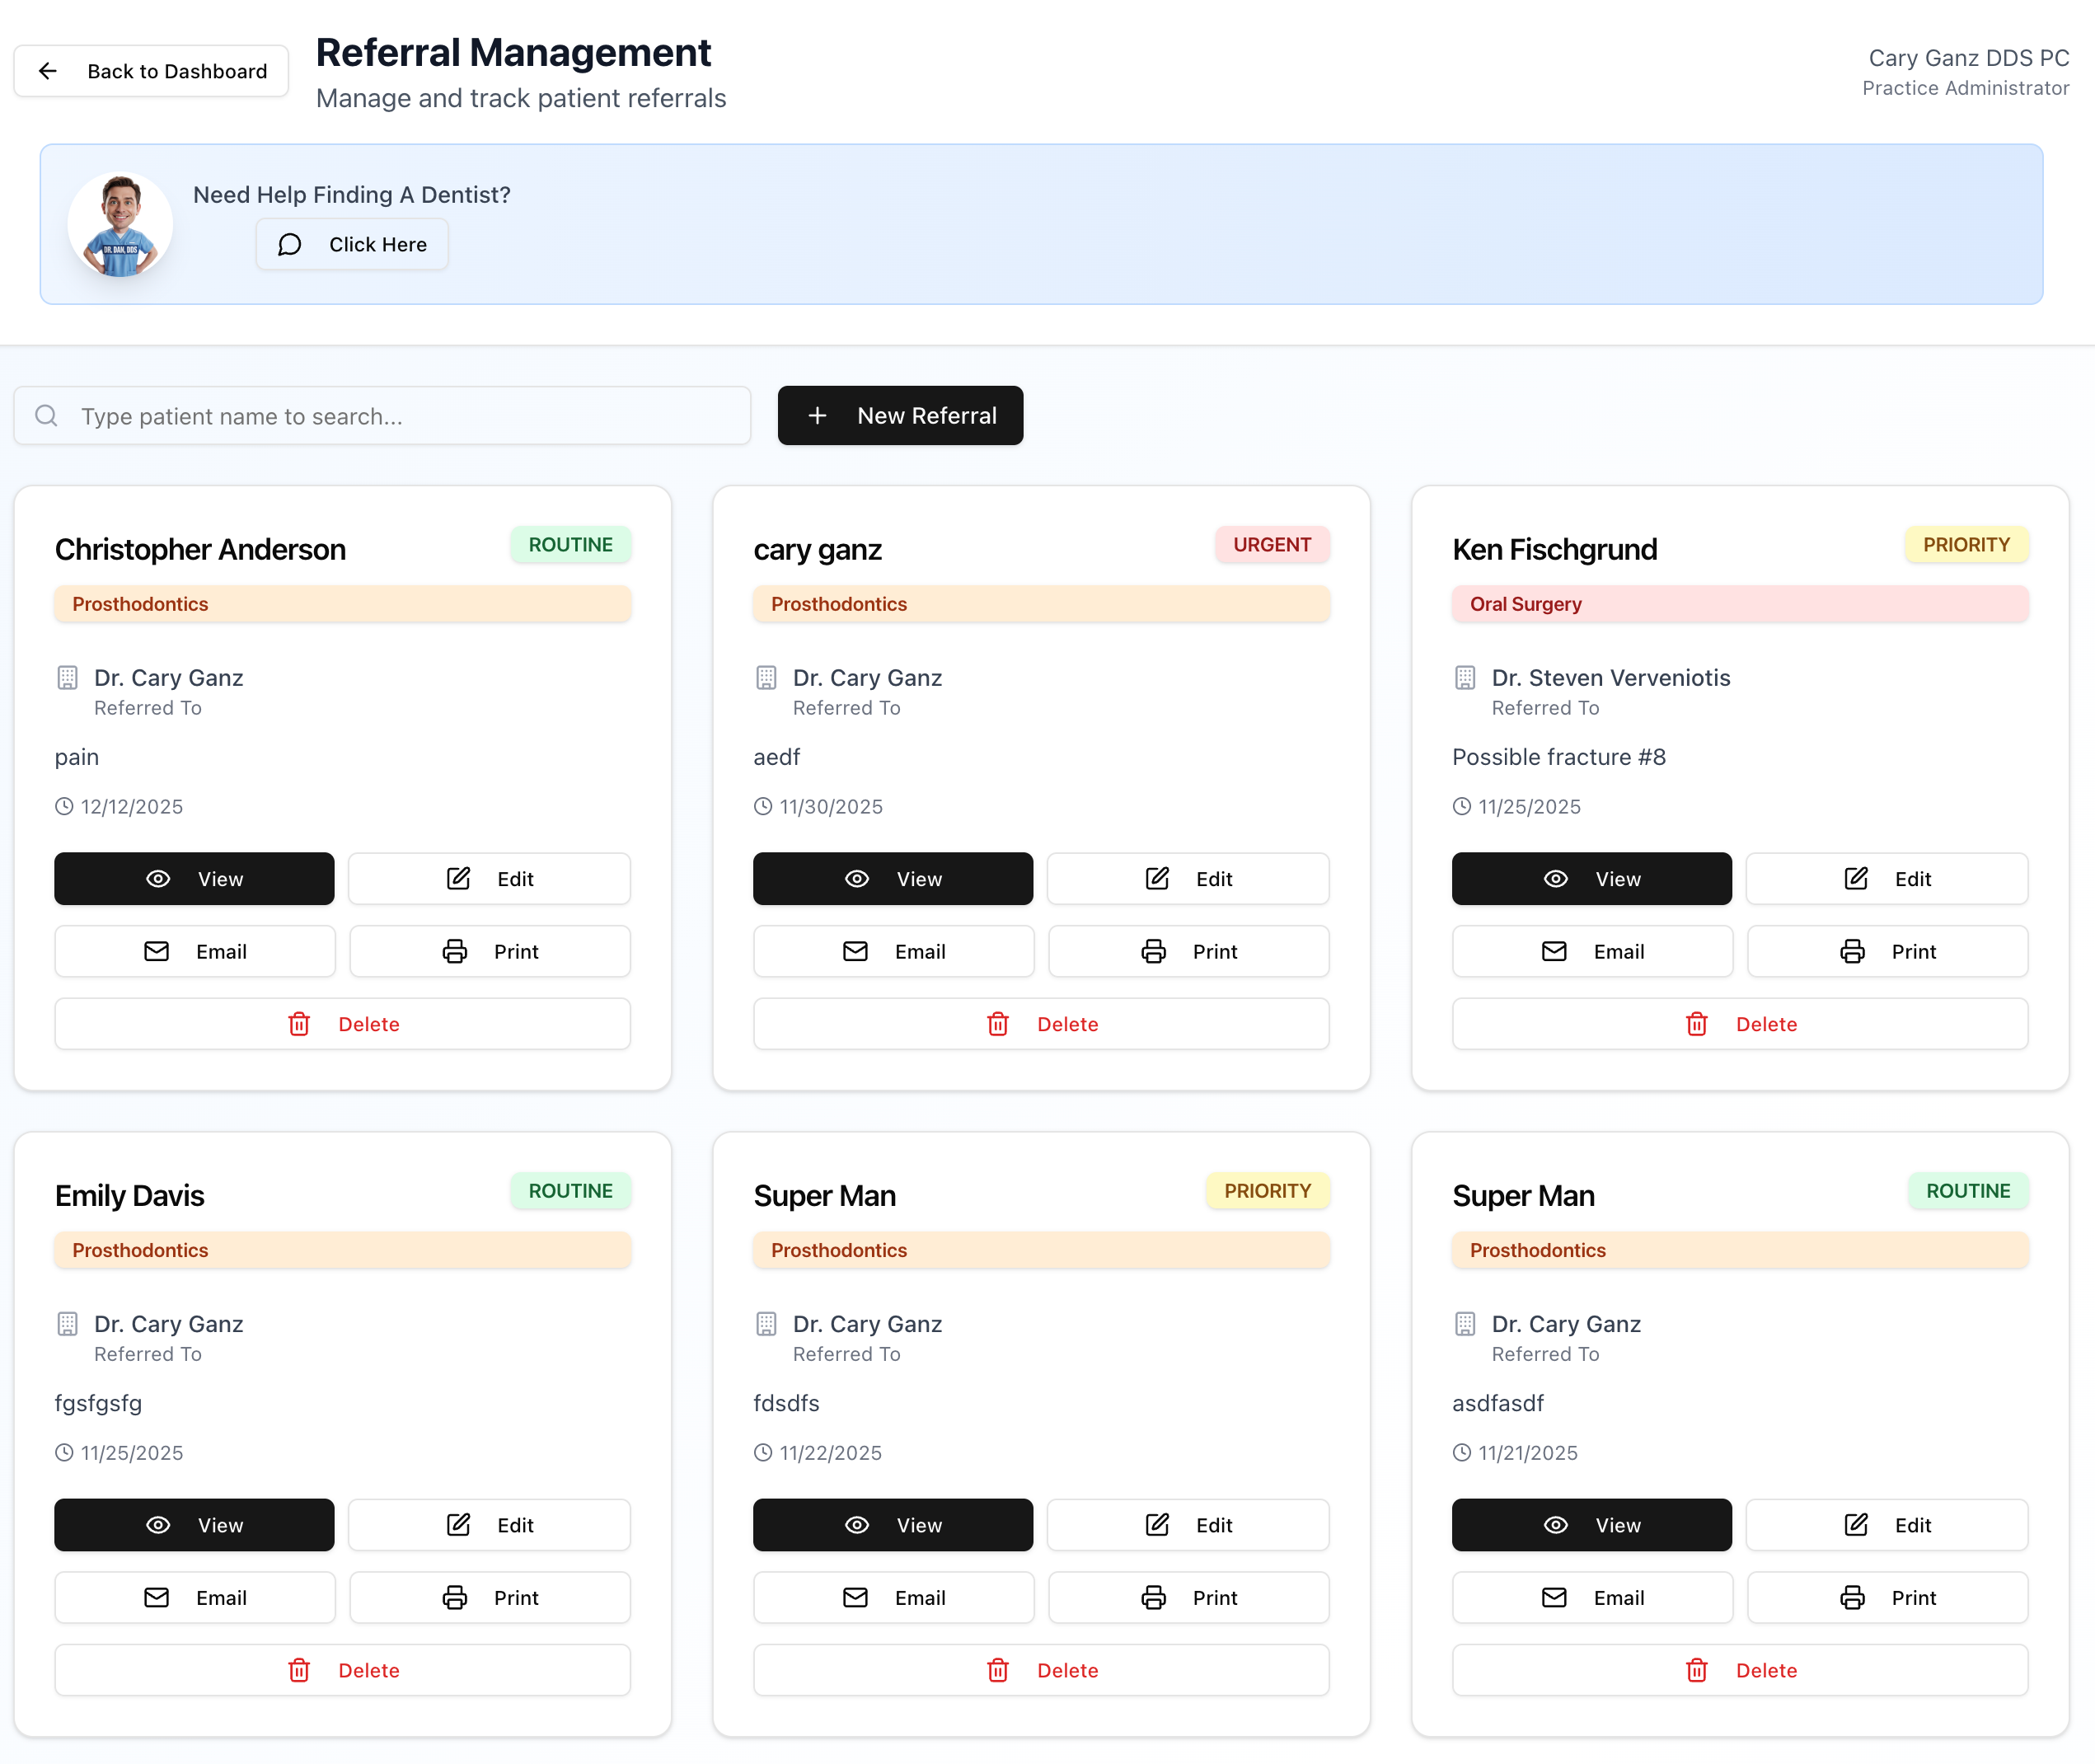Print the Super Man ROUTINE referral

(1888, 1598)
